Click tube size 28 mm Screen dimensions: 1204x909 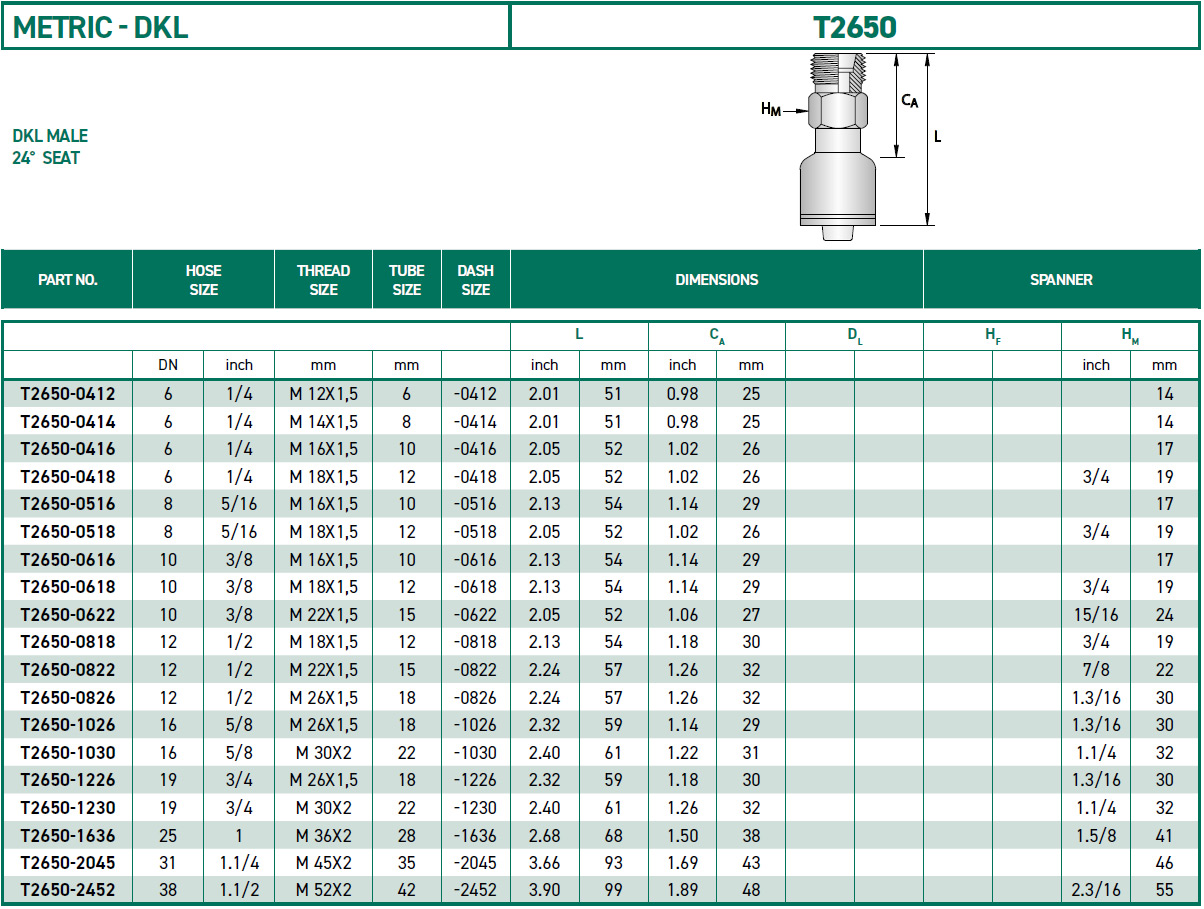point(406,835)
